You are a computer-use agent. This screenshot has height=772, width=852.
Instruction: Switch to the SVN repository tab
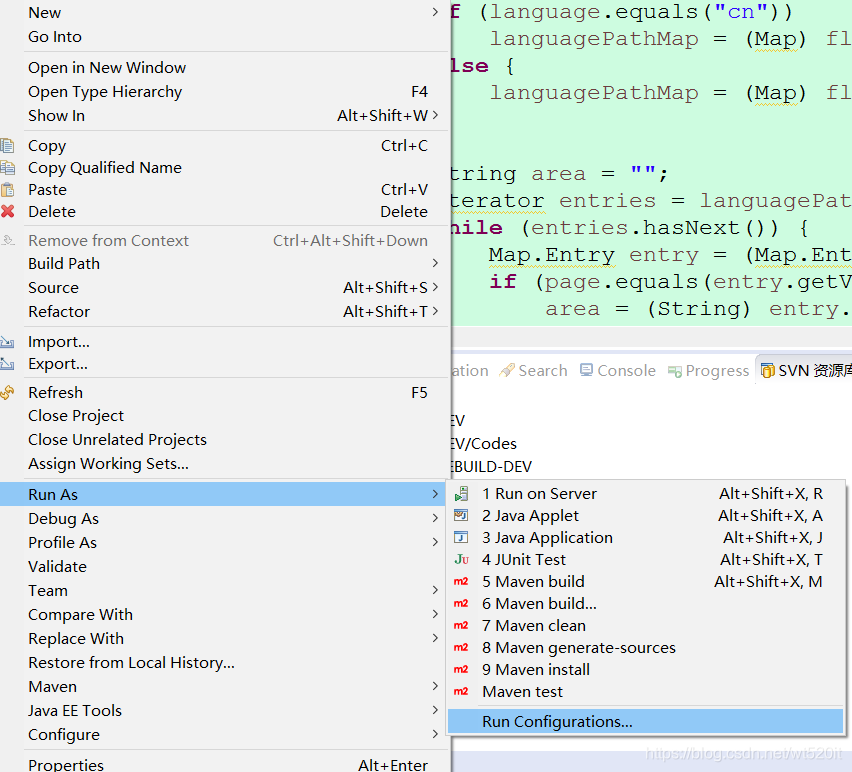(x=806, y=371)
